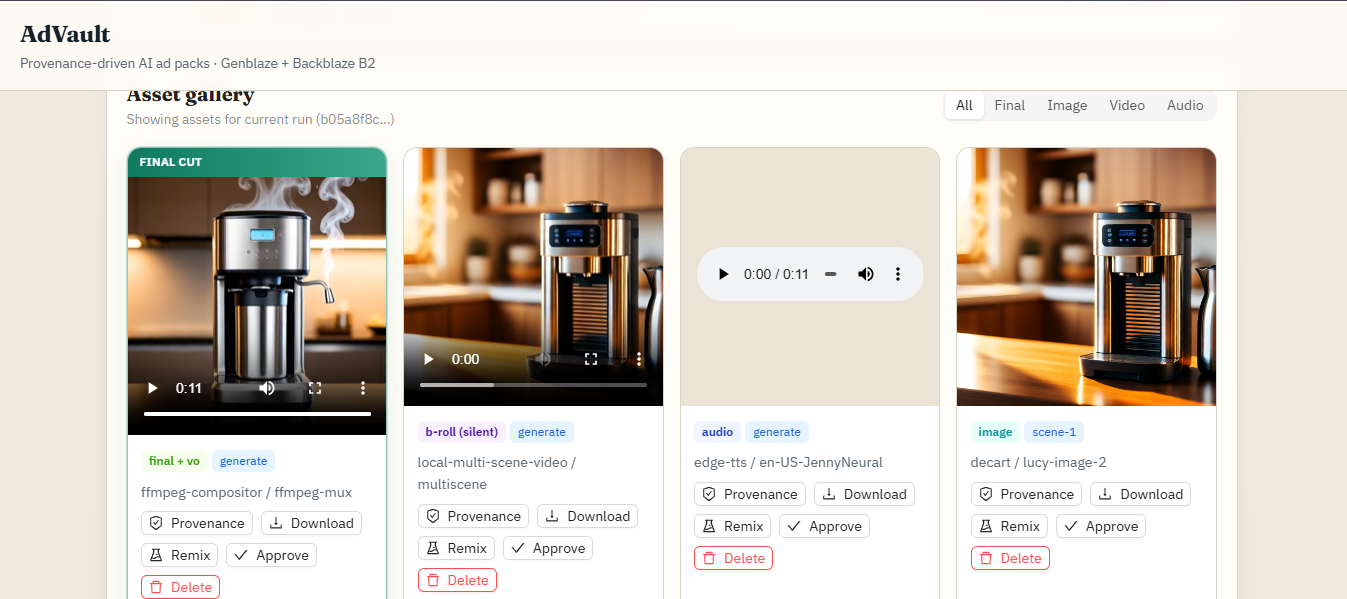Image resolution: width=1347 pixels, height=599 pixels.
Task: Delete the ffmpeg-compositor final cut asset
Action: (x=181, y=587)
